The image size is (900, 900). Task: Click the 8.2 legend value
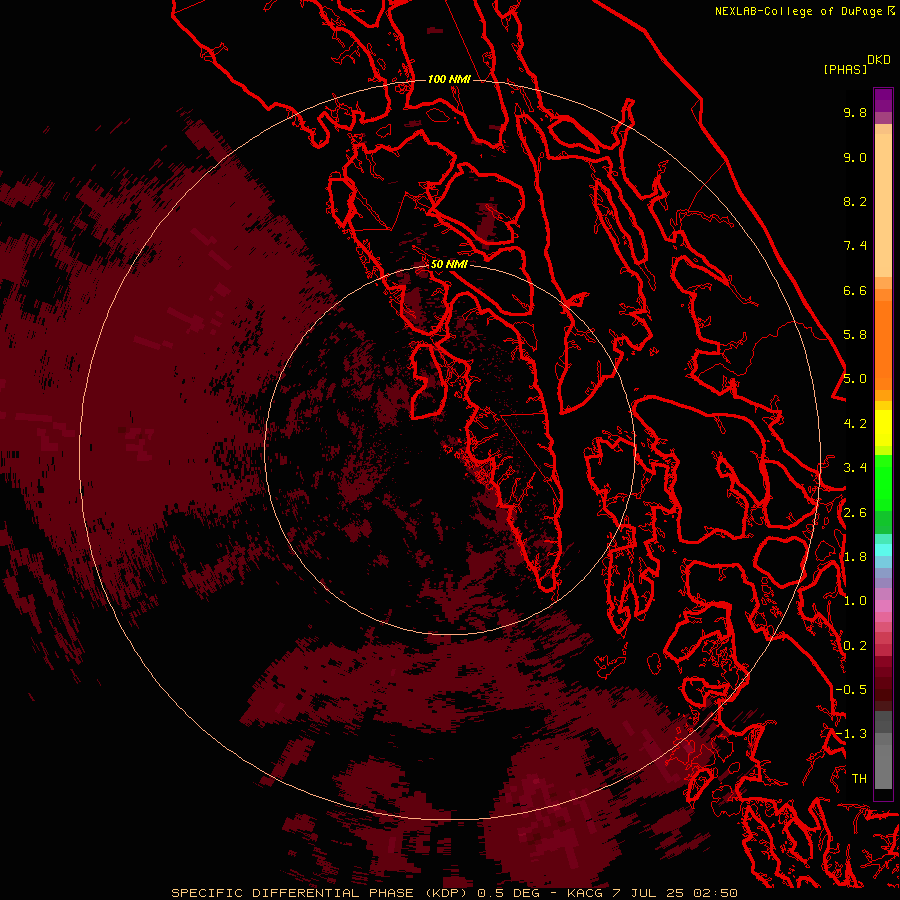(x=855, y=201)
